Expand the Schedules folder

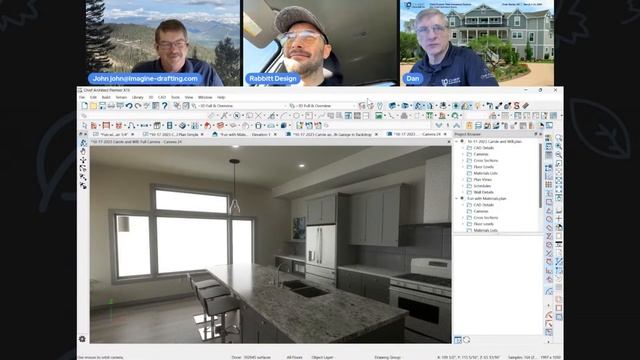tap(463, 186)
